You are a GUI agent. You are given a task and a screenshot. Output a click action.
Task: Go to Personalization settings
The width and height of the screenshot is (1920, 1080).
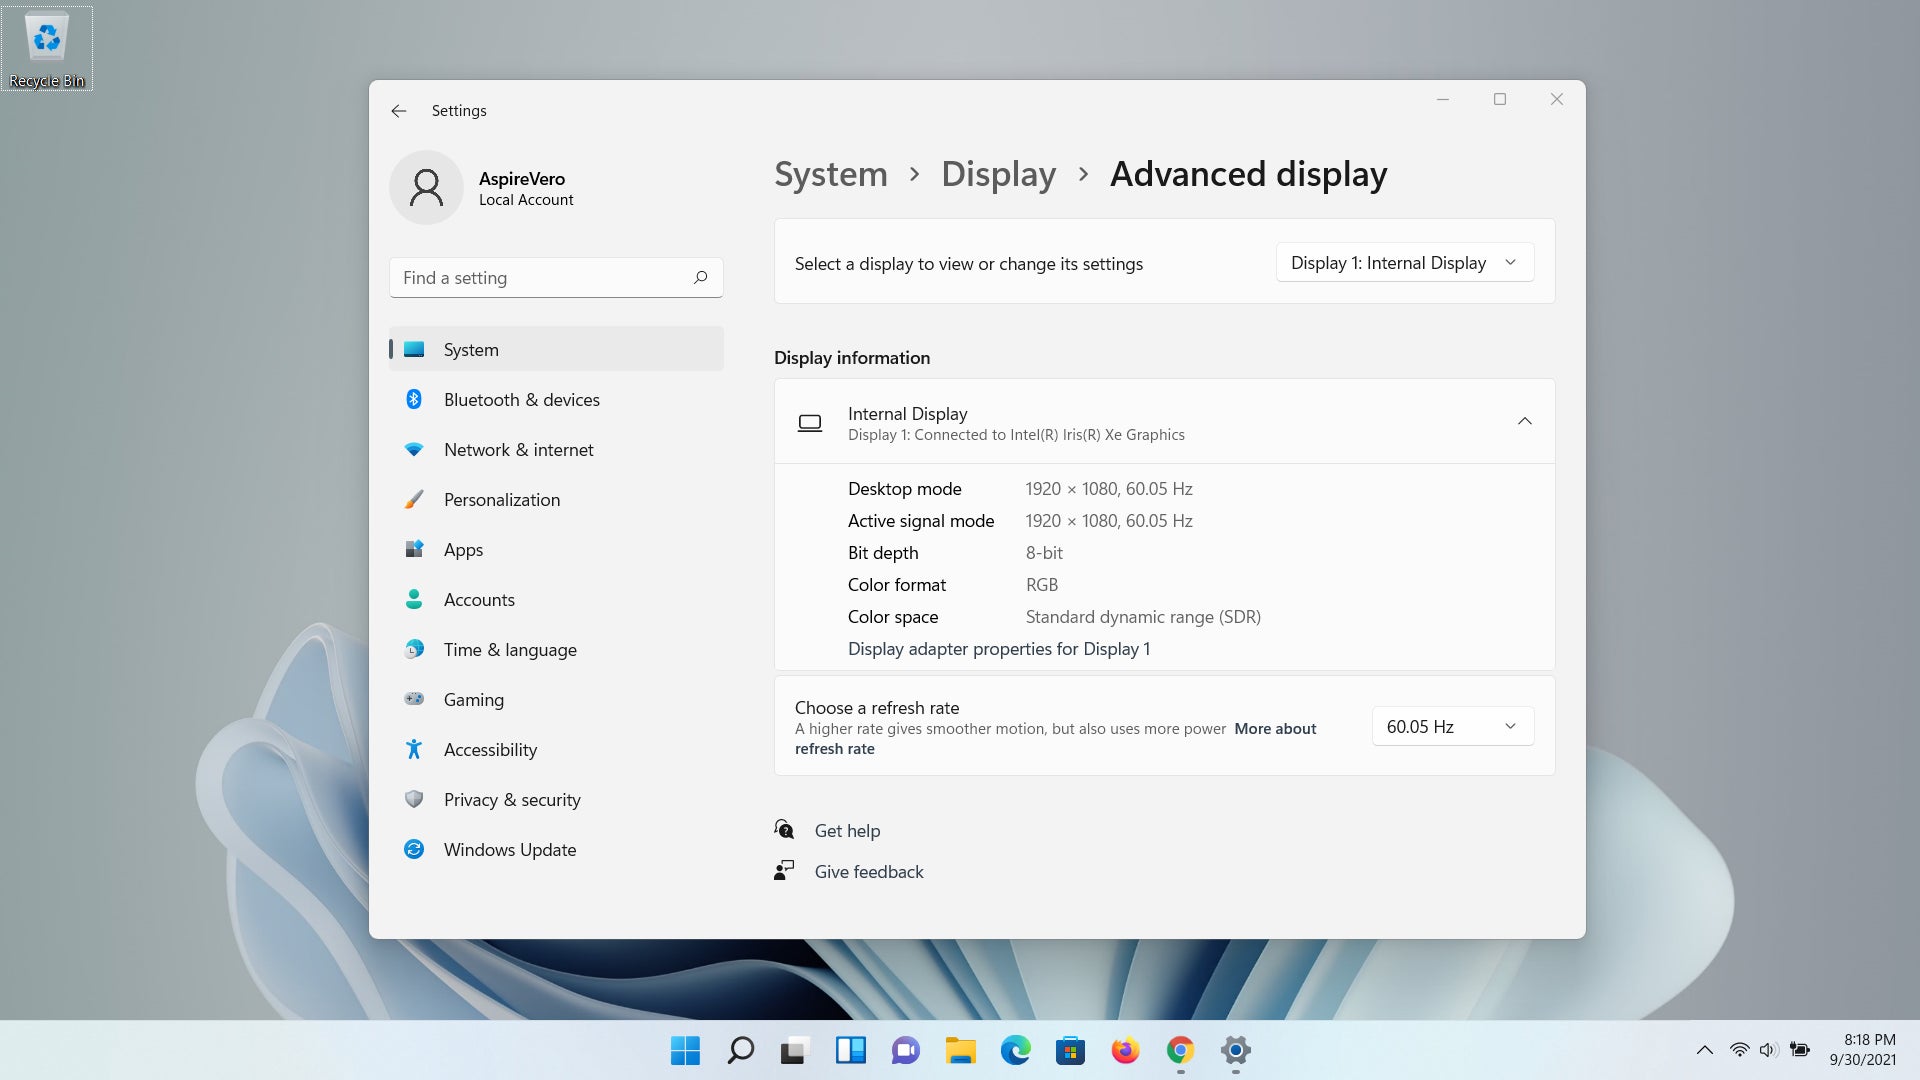(556, 500)
